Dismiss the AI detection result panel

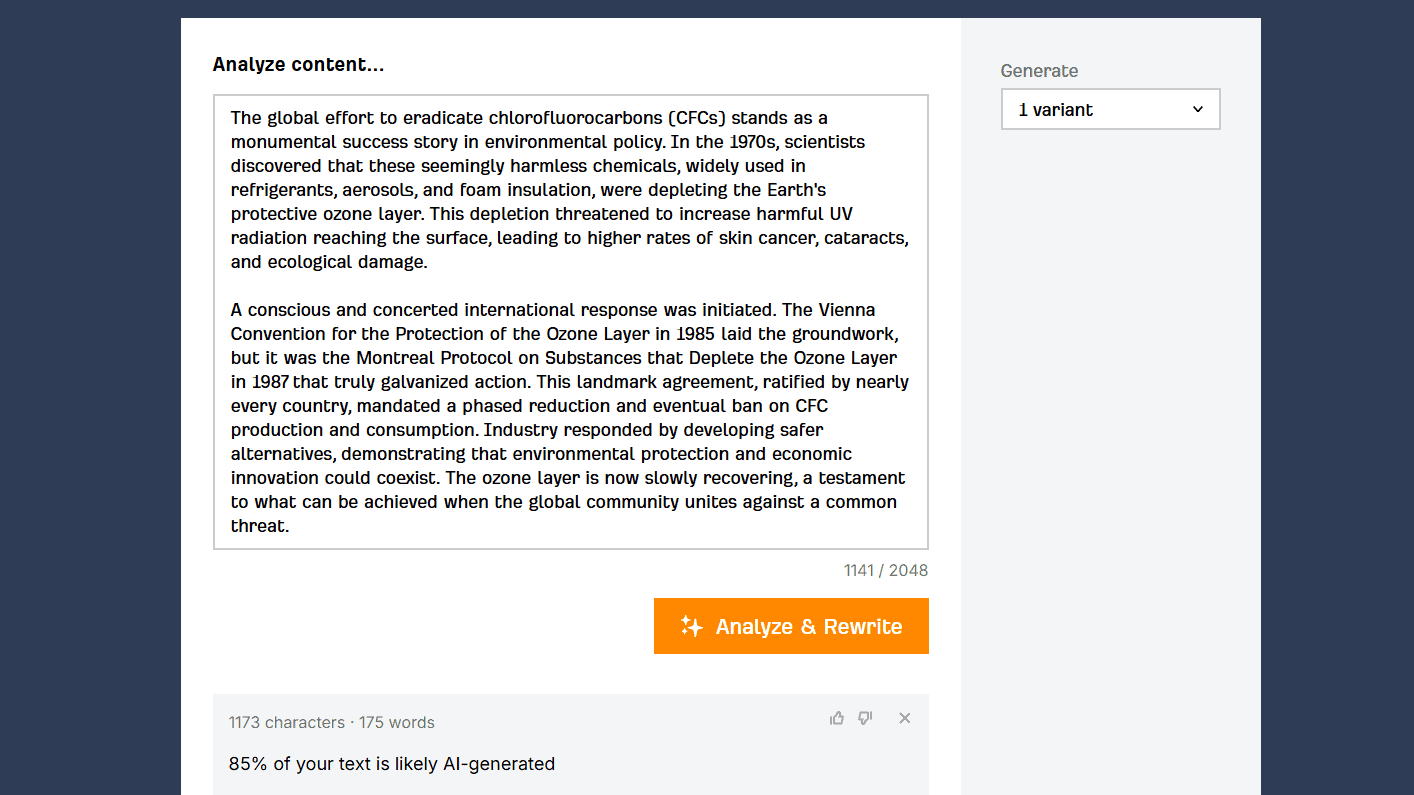(x=905, y=718)
